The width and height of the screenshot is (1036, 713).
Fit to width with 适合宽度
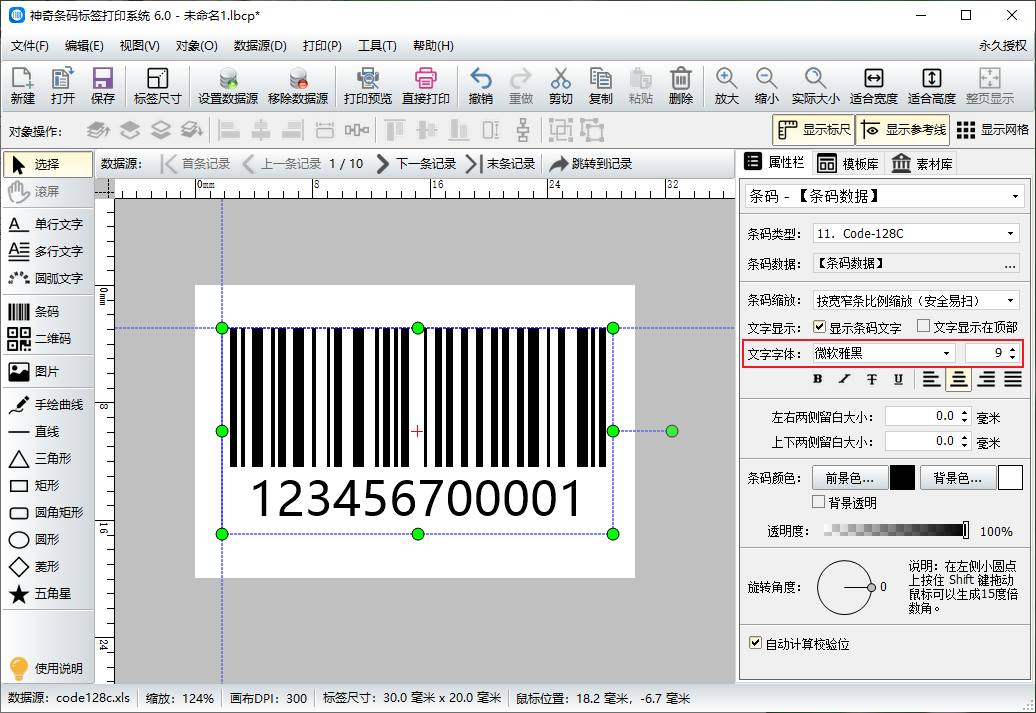pos(873,85)
